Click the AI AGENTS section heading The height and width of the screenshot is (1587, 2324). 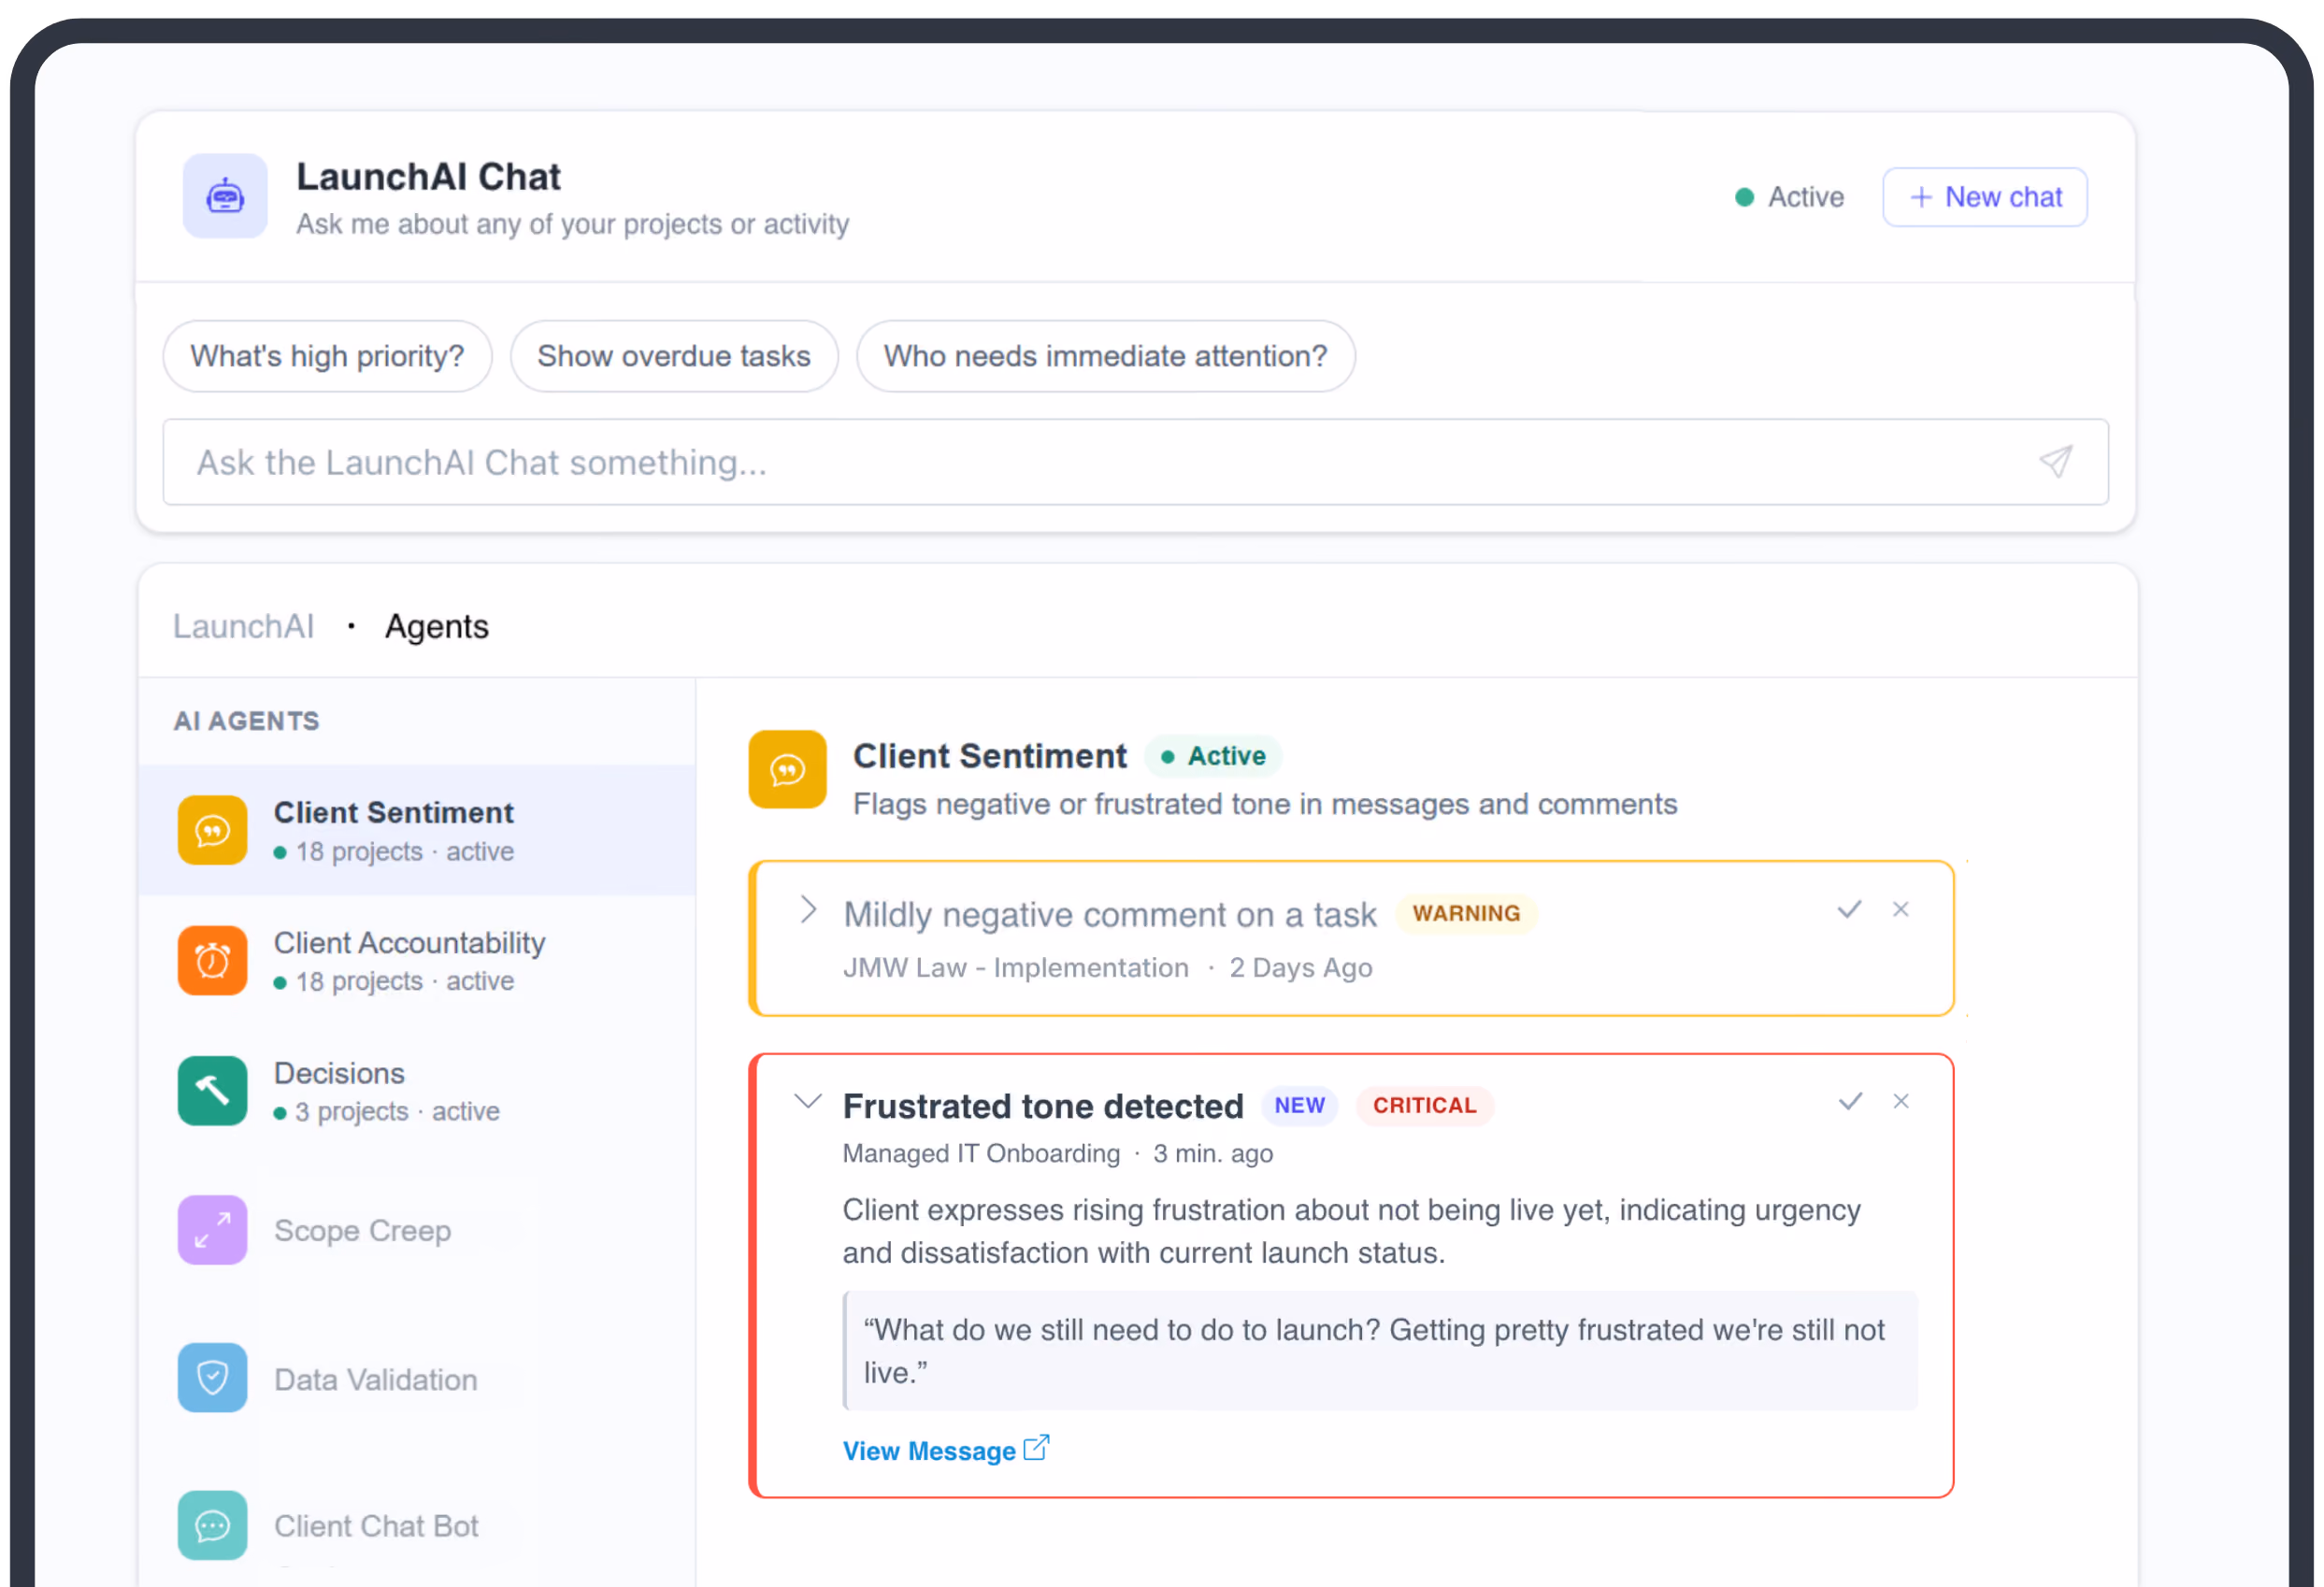click(246, 721)
